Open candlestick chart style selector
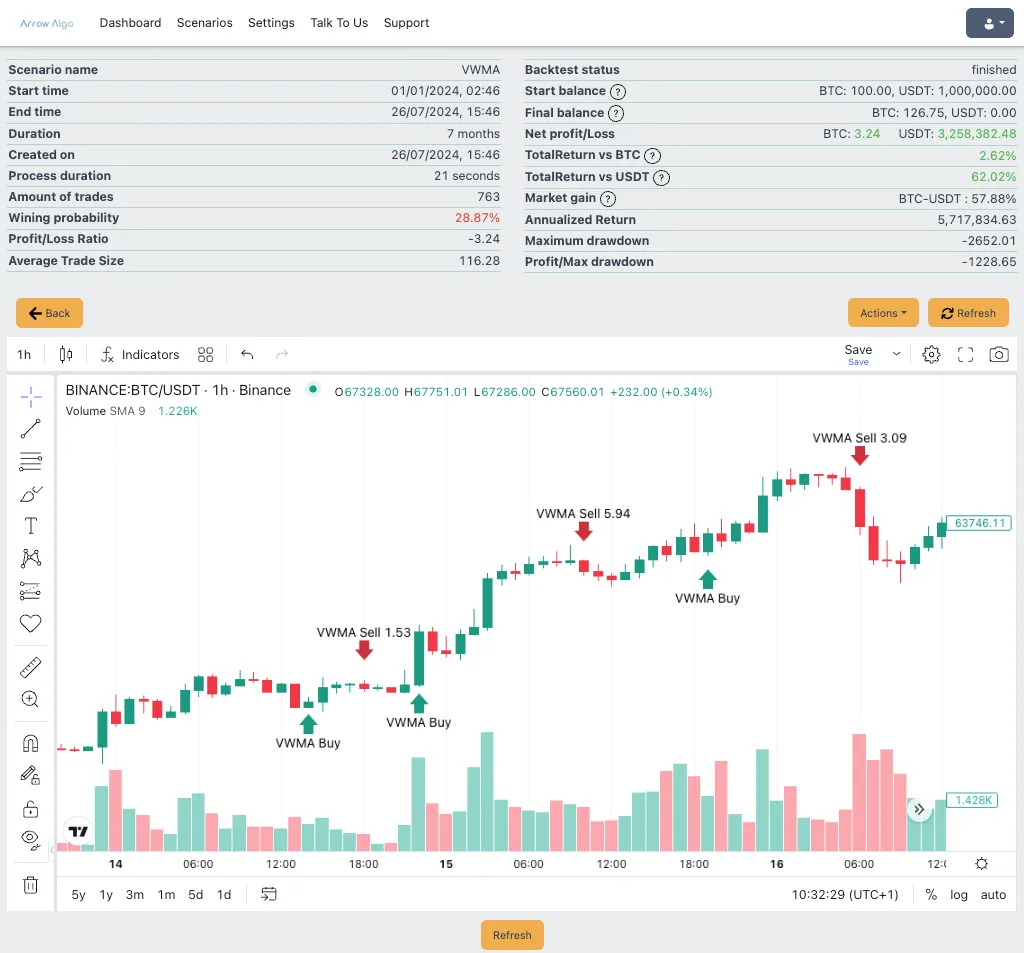 coord(66,355)
